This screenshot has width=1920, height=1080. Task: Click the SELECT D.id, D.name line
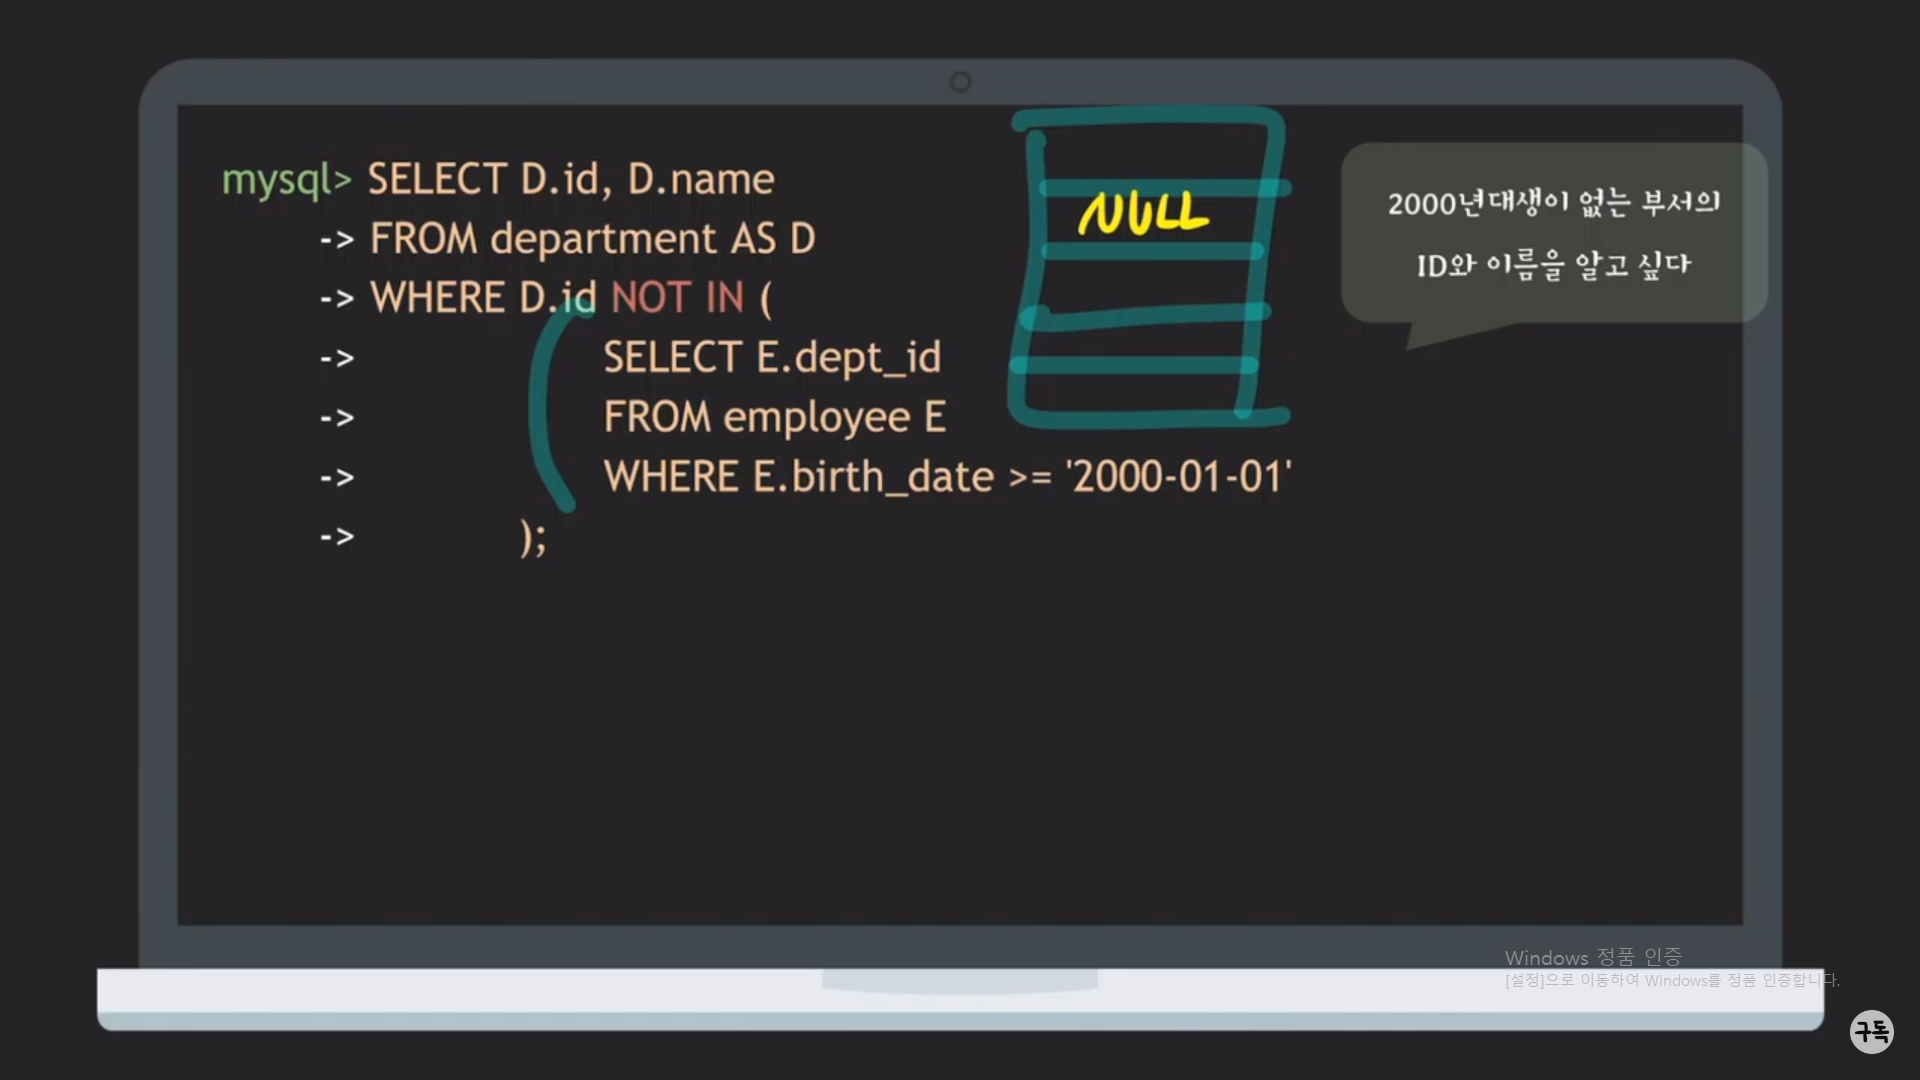click(x=570, y=180)
